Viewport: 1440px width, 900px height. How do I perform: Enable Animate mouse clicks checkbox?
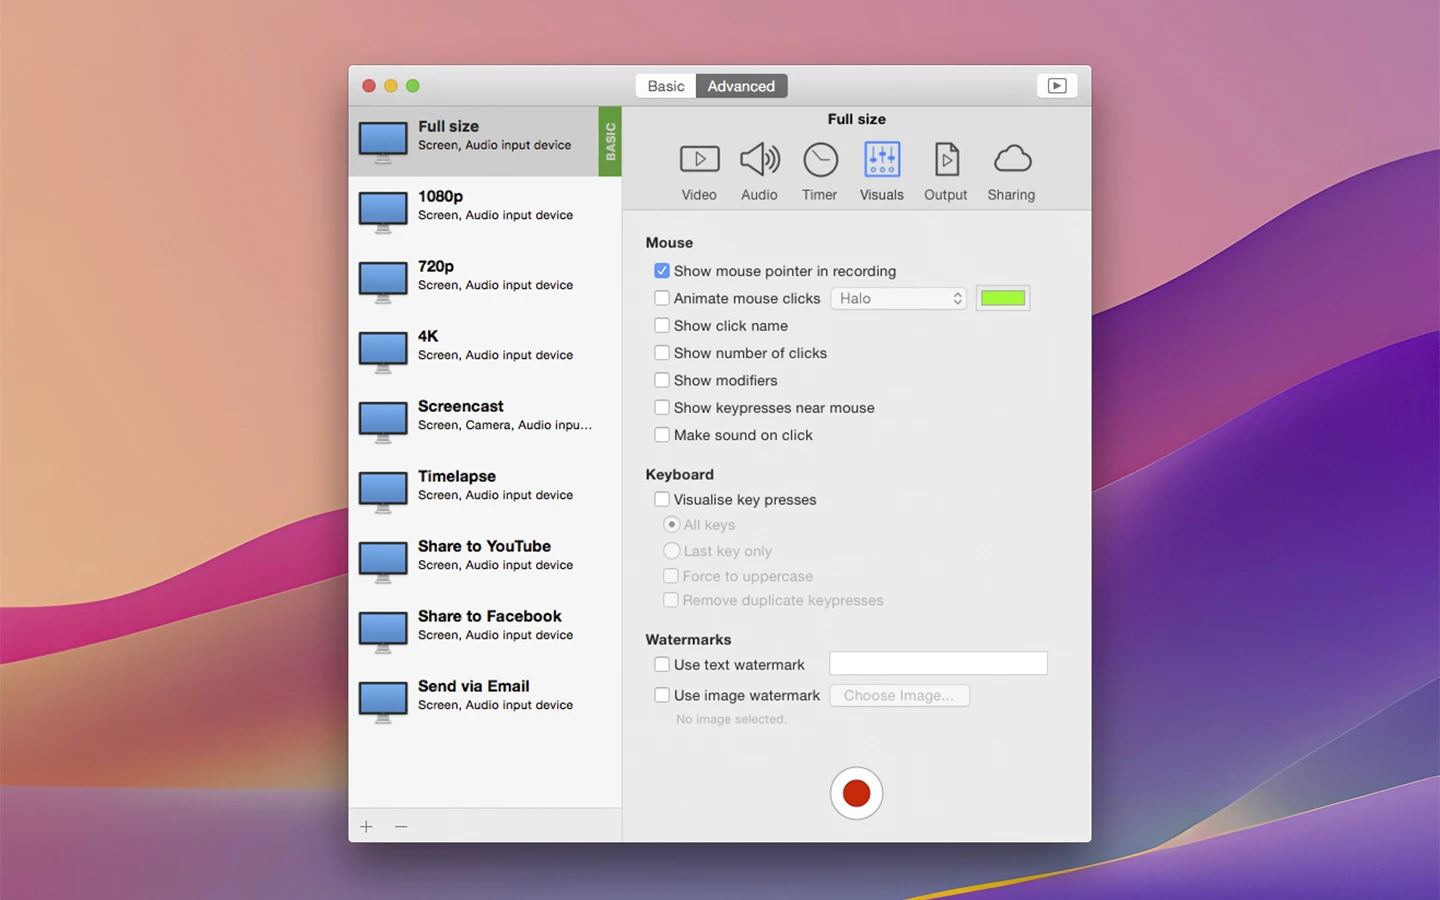point(662,298)
